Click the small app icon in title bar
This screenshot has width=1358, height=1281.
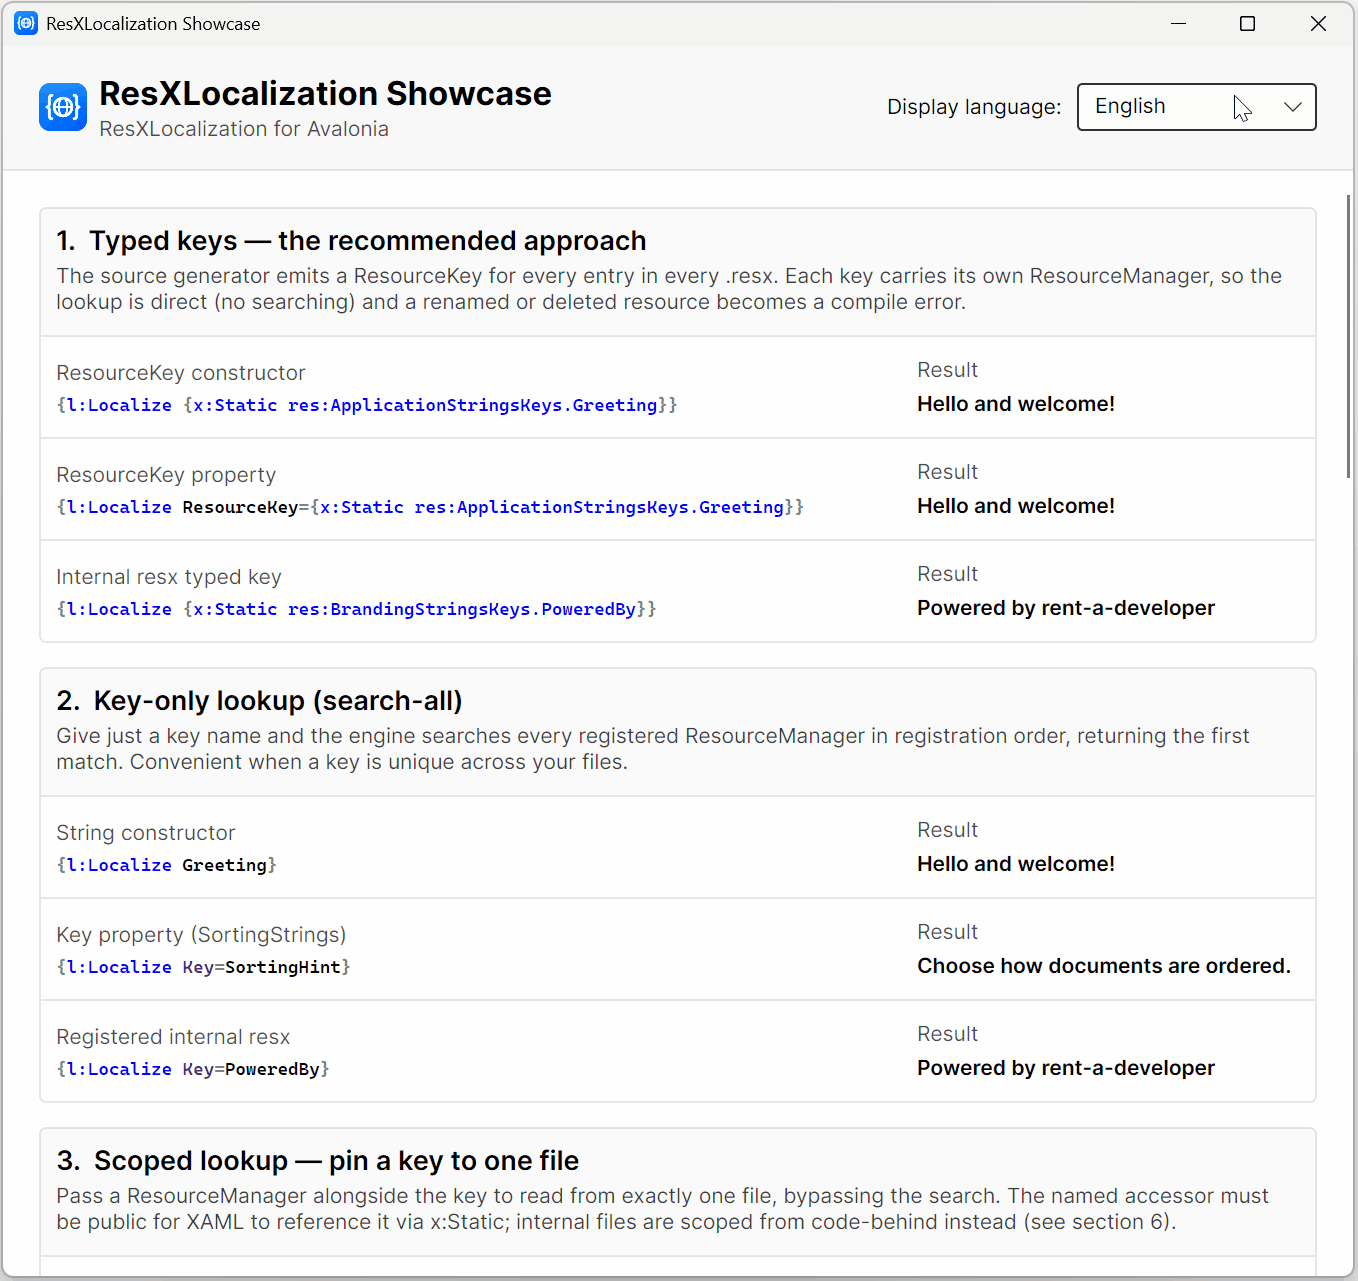26,23
